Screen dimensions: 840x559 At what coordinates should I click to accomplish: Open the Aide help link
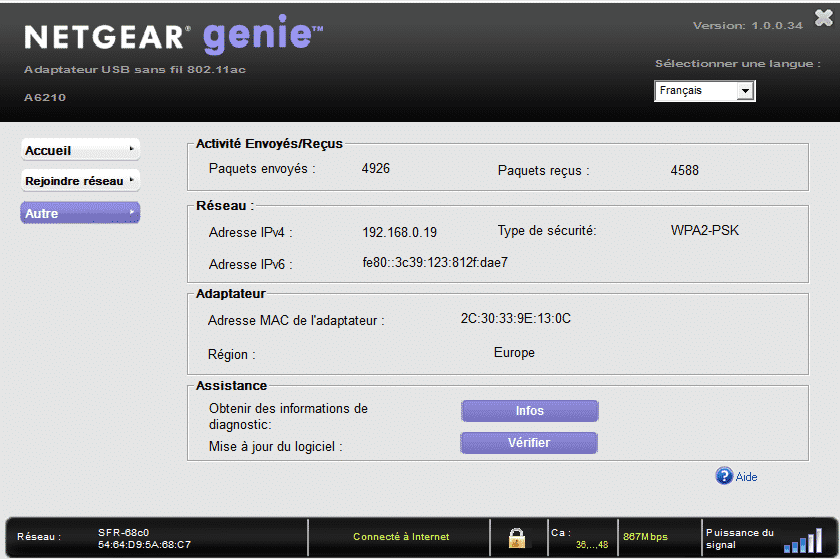point(746,476)
